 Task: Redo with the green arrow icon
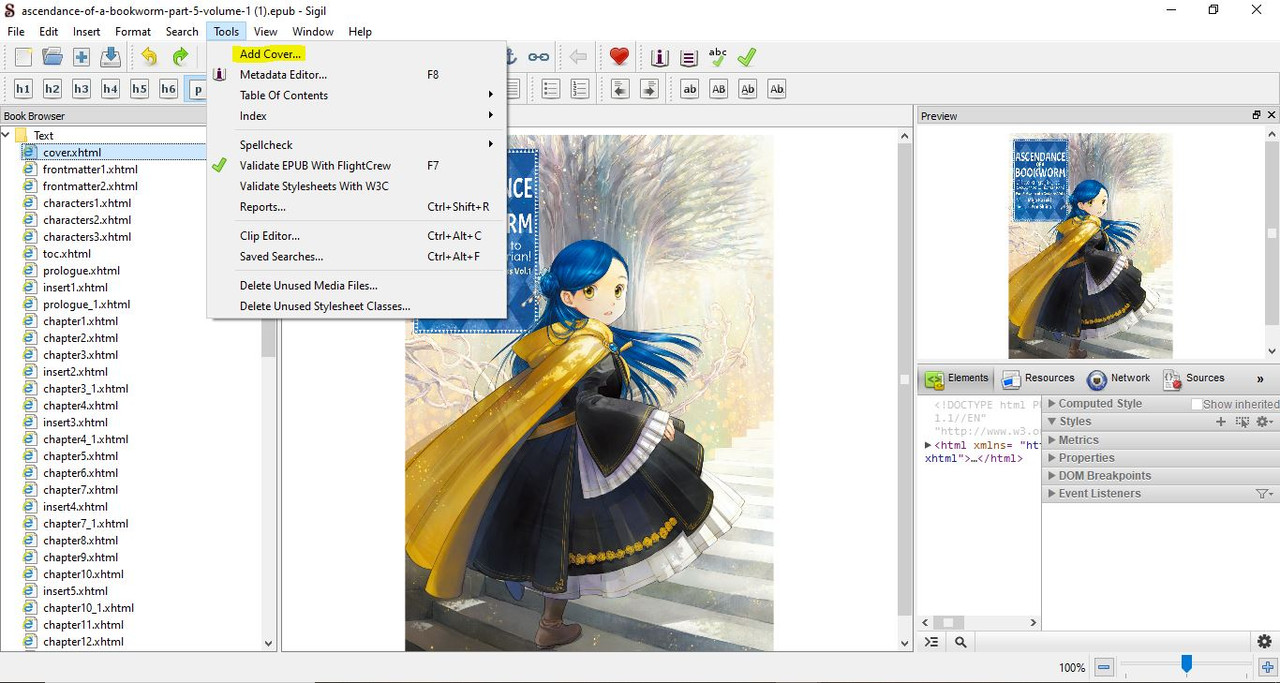tap(180, 57)
